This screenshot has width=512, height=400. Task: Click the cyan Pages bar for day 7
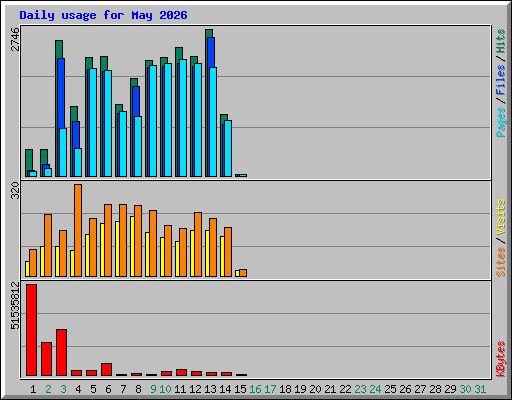click(x=123, y=144)
